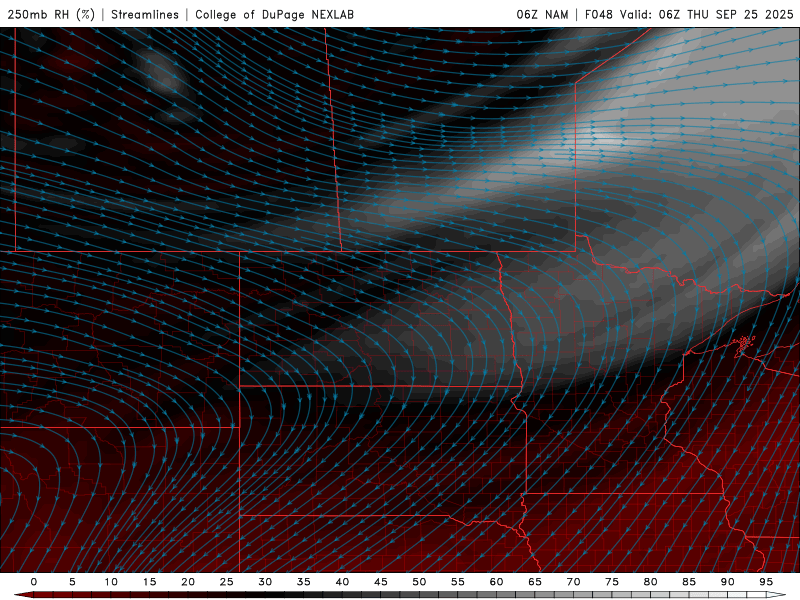
Task: Click the "15" label on color scale
Action: click(x=149, y=582)
